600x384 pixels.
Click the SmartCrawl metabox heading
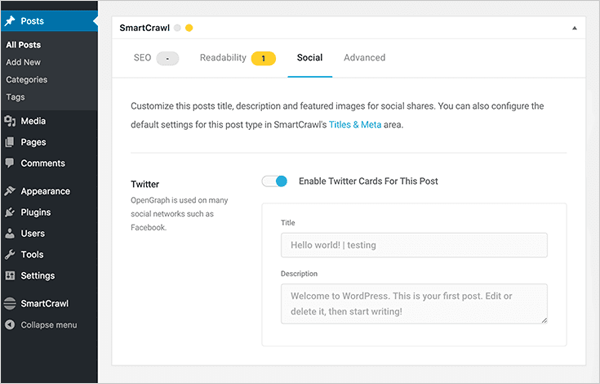coord(144,28)
